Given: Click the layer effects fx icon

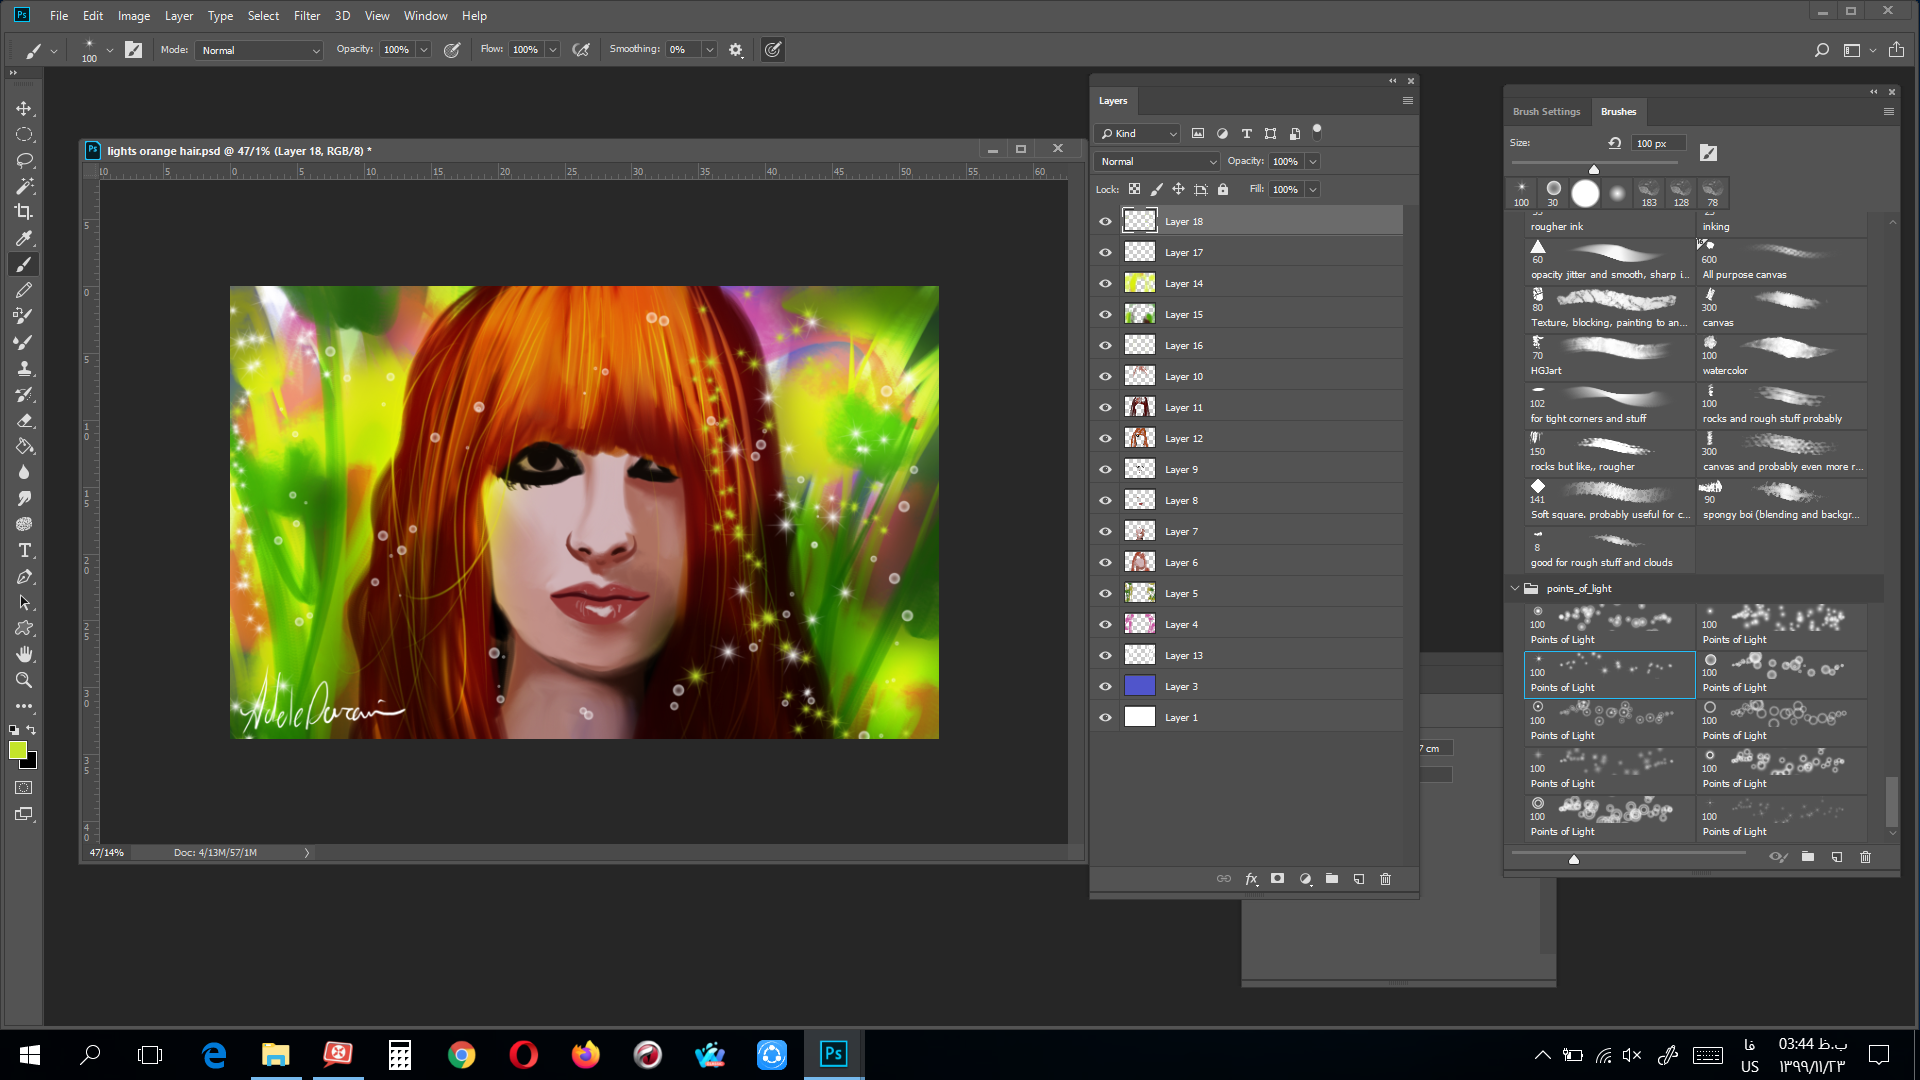Looking at the screenshot, I should click(1251, 879).
